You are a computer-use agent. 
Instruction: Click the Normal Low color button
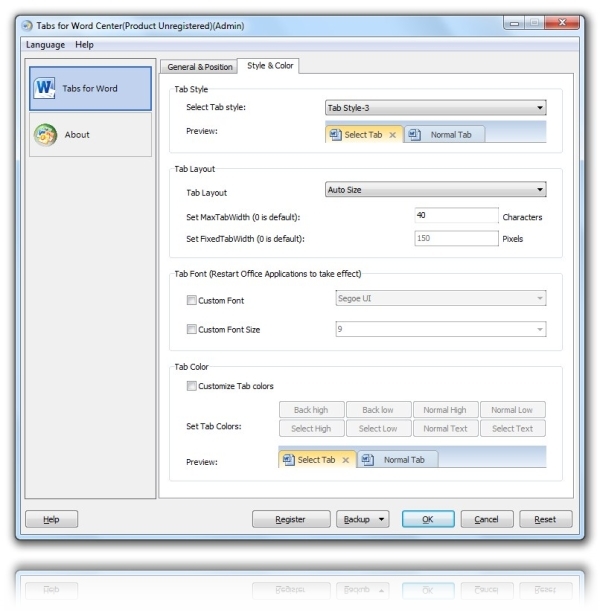pyautogui.click(x=512, y=410)
